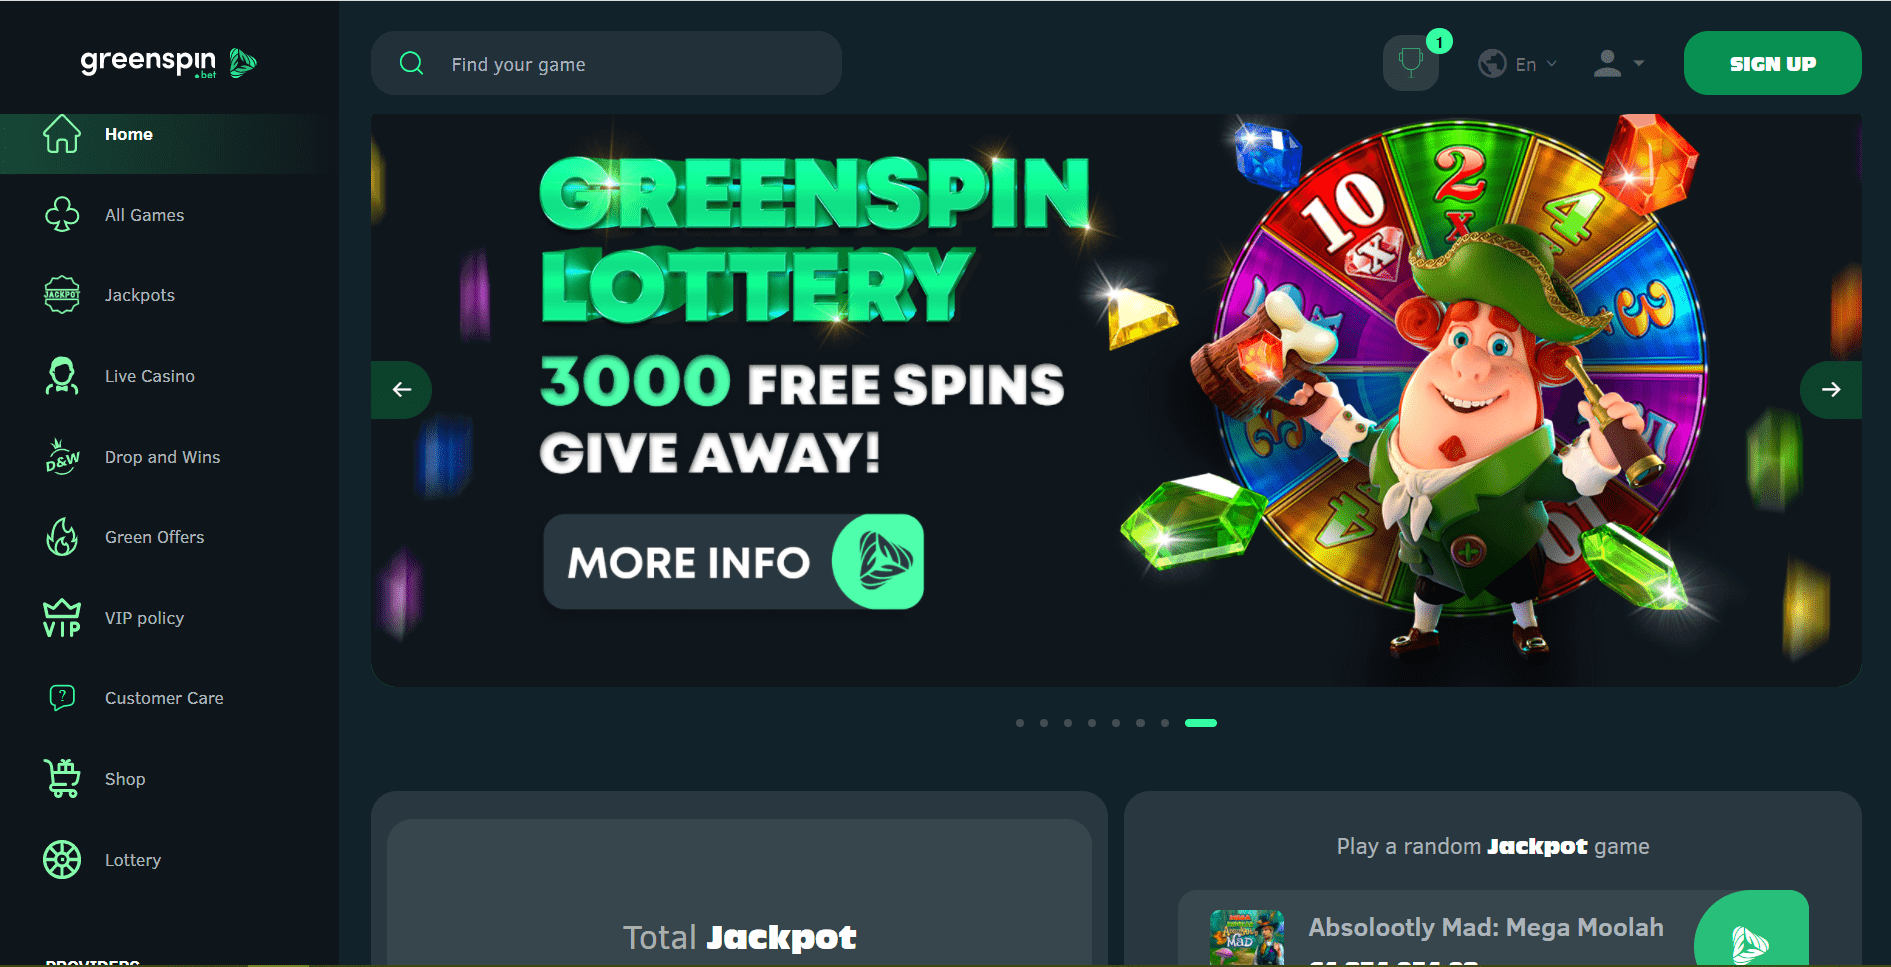Go to previous banner slide arrow

402,389
